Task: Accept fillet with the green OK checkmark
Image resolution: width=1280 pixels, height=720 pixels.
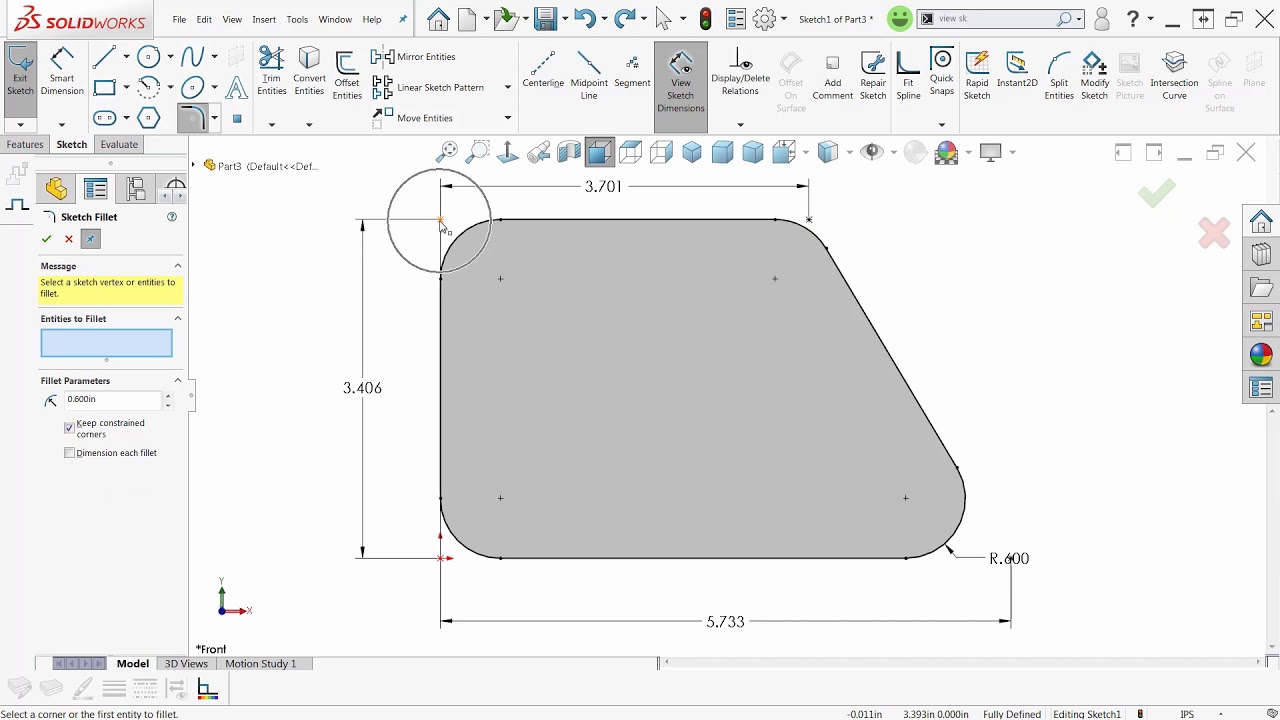Action: [46, 239]
